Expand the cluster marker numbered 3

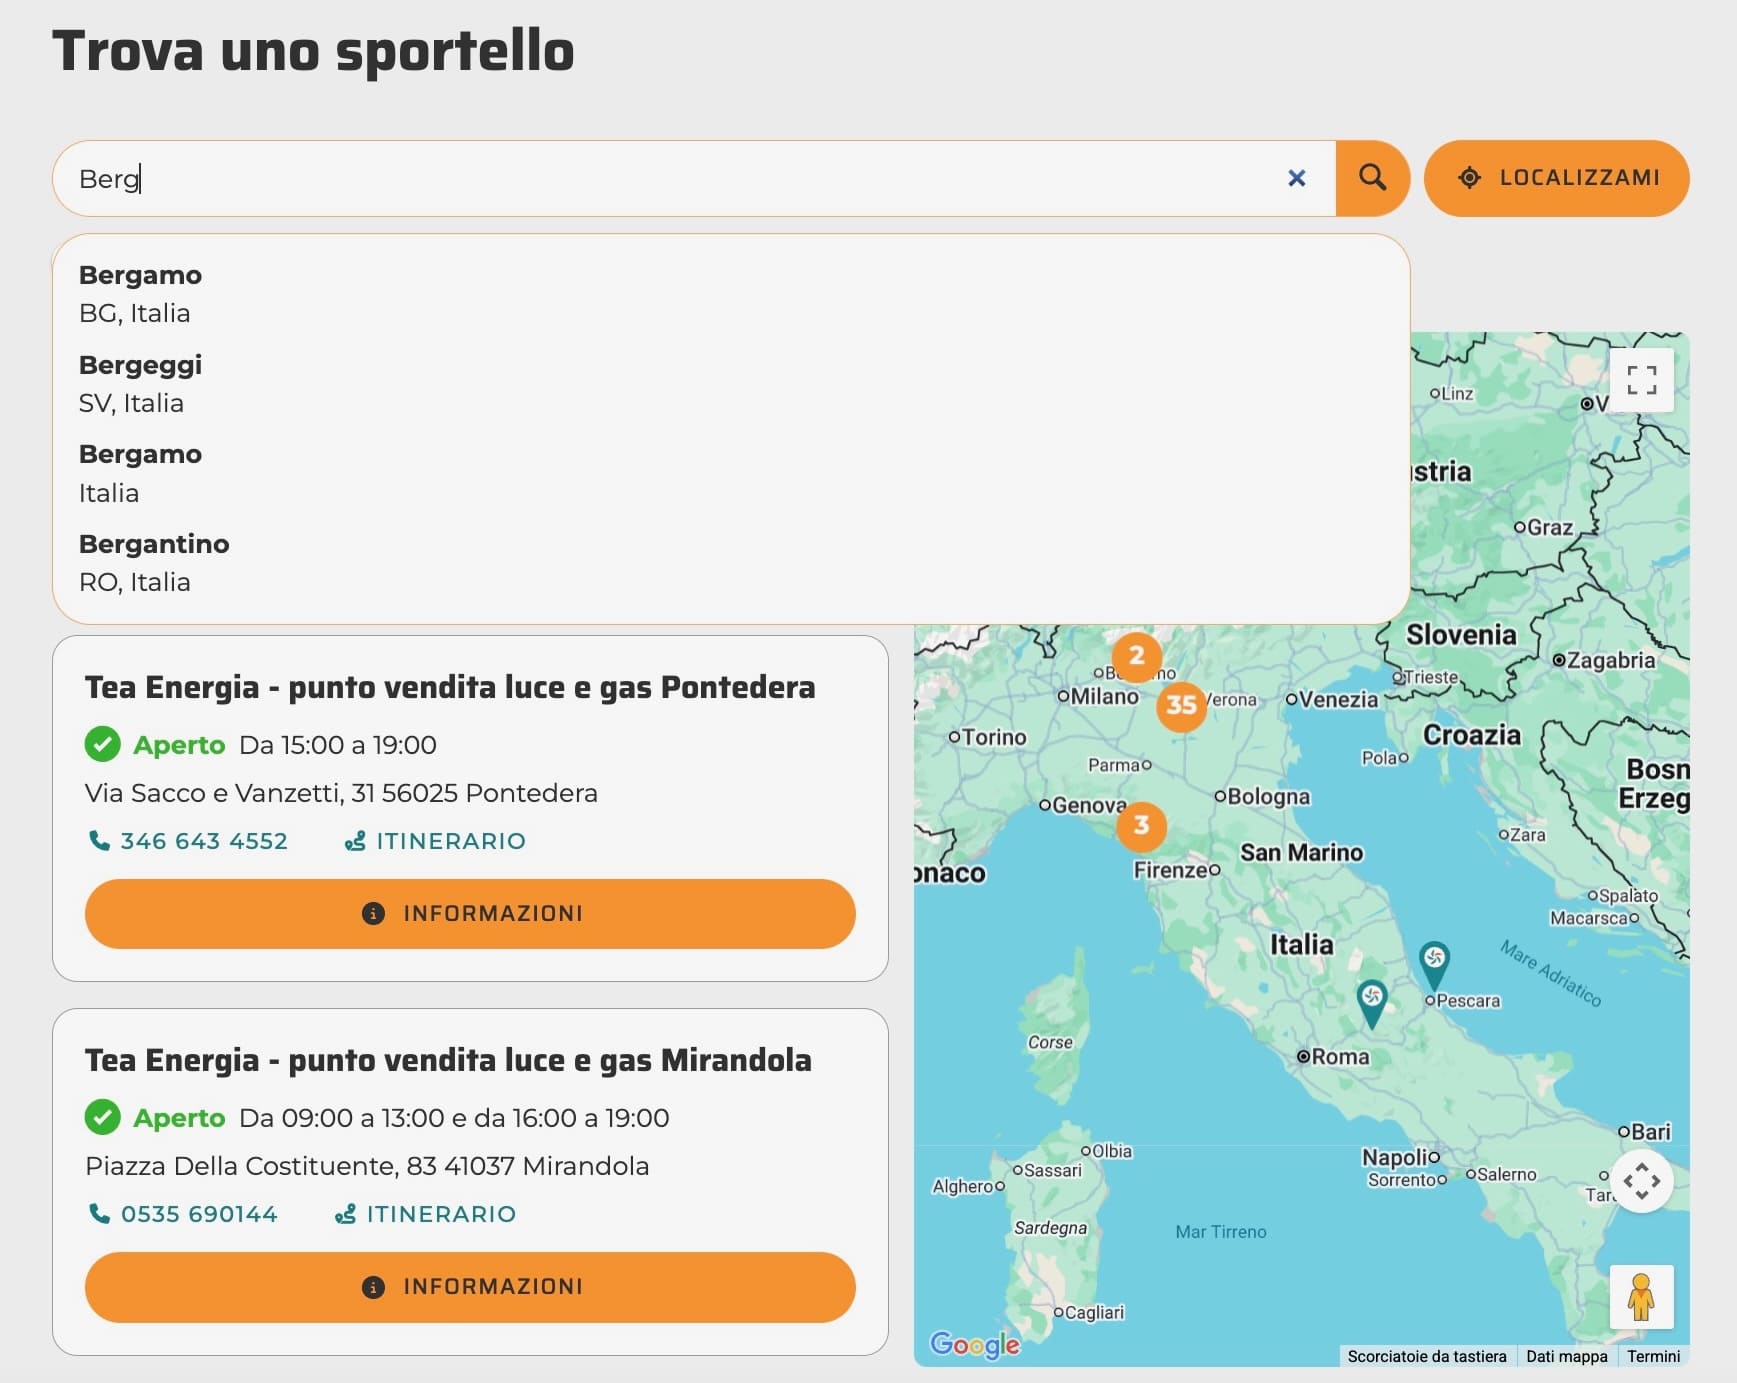1141,826
